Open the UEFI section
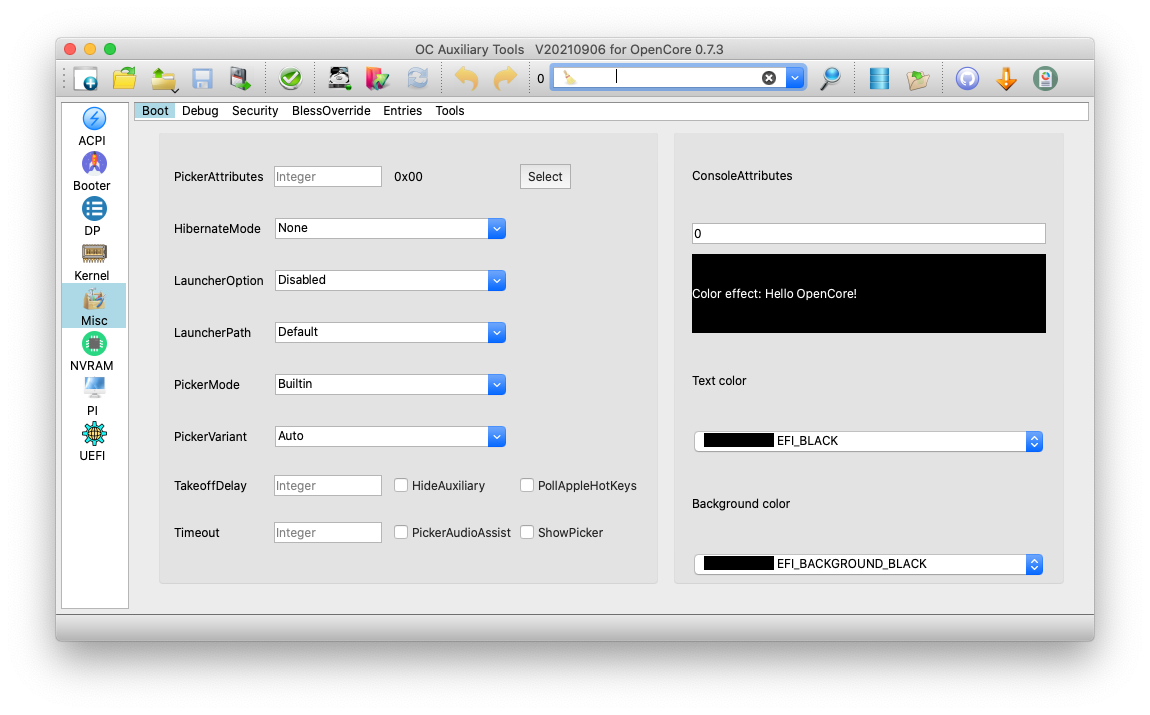1150x715 pixels. tap(94, 441)
